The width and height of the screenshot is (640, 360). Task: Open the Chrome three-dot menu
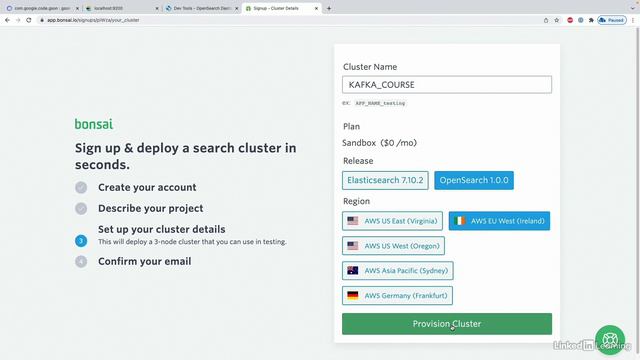(633, 20)
